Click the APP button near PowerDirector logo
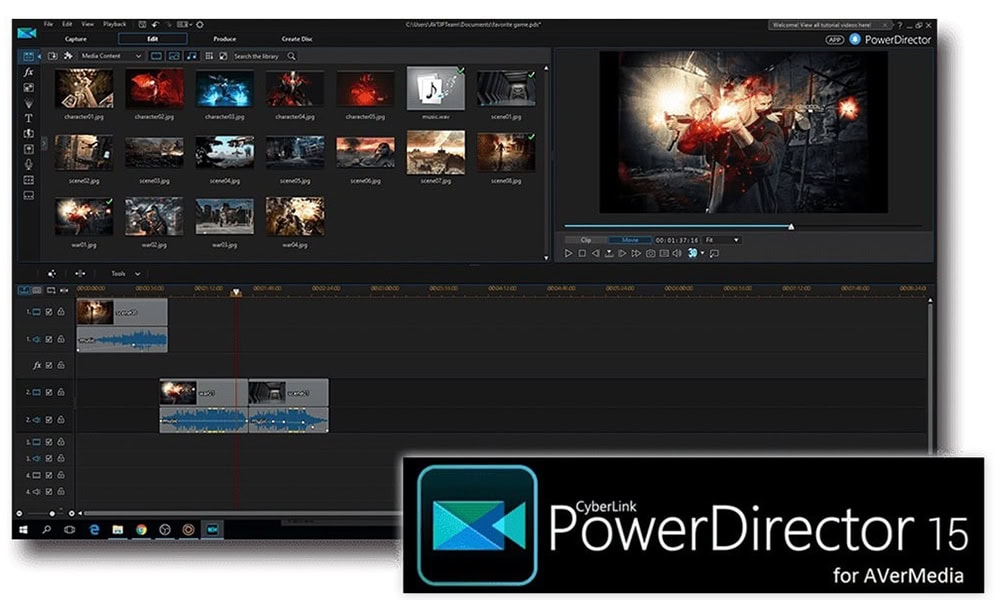The image size is (1000, 600). 835,40
